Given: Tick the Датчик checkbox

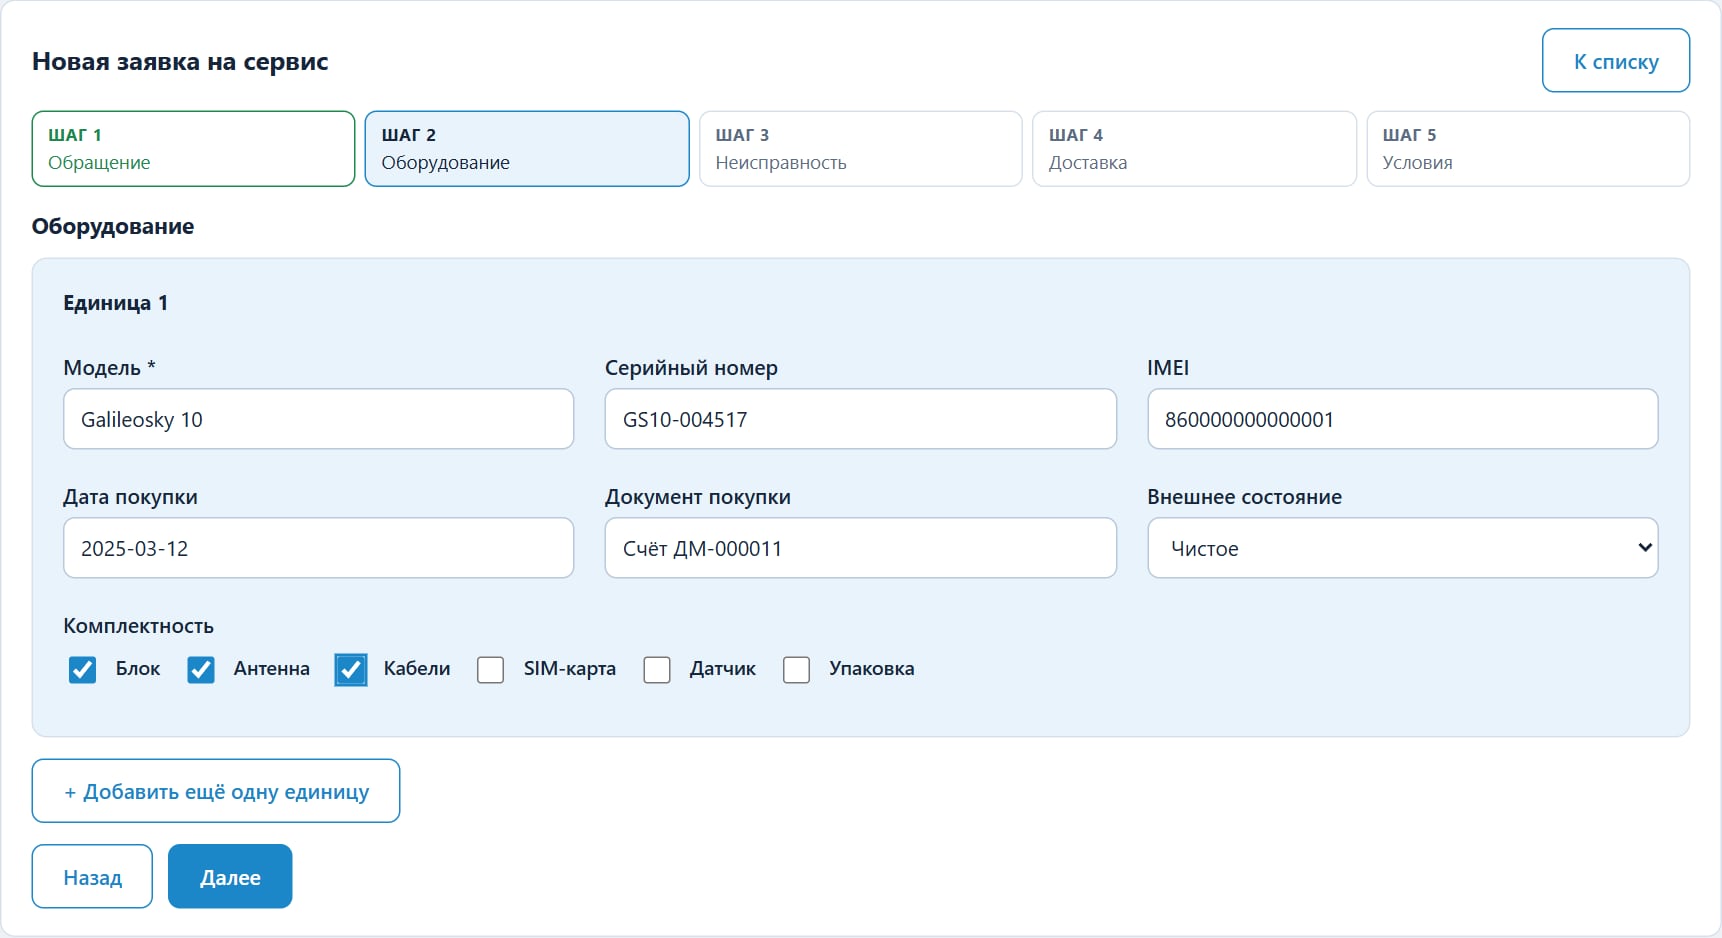Looking at the screenshot, I should click(657, 670).
